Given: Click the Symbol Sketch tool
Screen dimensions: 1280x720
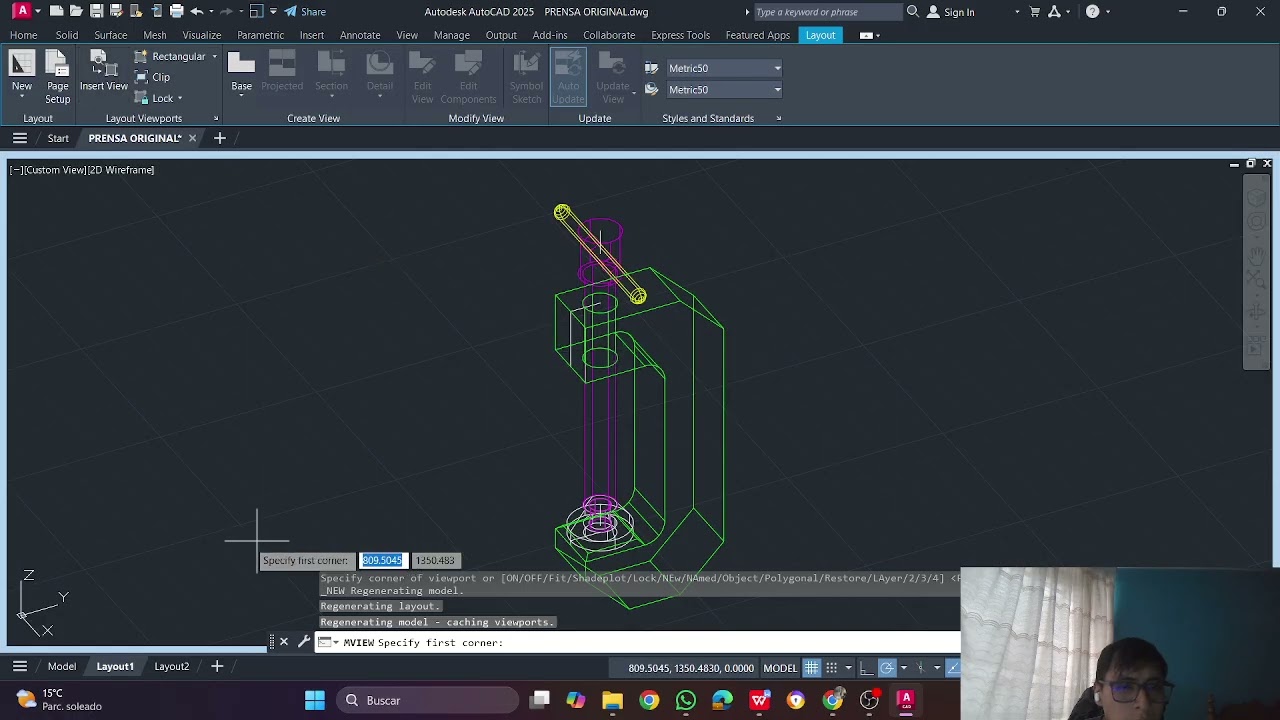Looking at the screenshot, I should point(527,78).
